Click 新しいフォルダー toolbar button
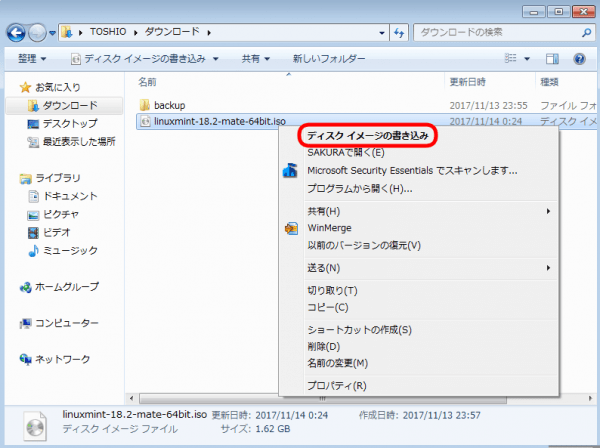The width and height of the screenshot is (600, 448). coord(329,59)
